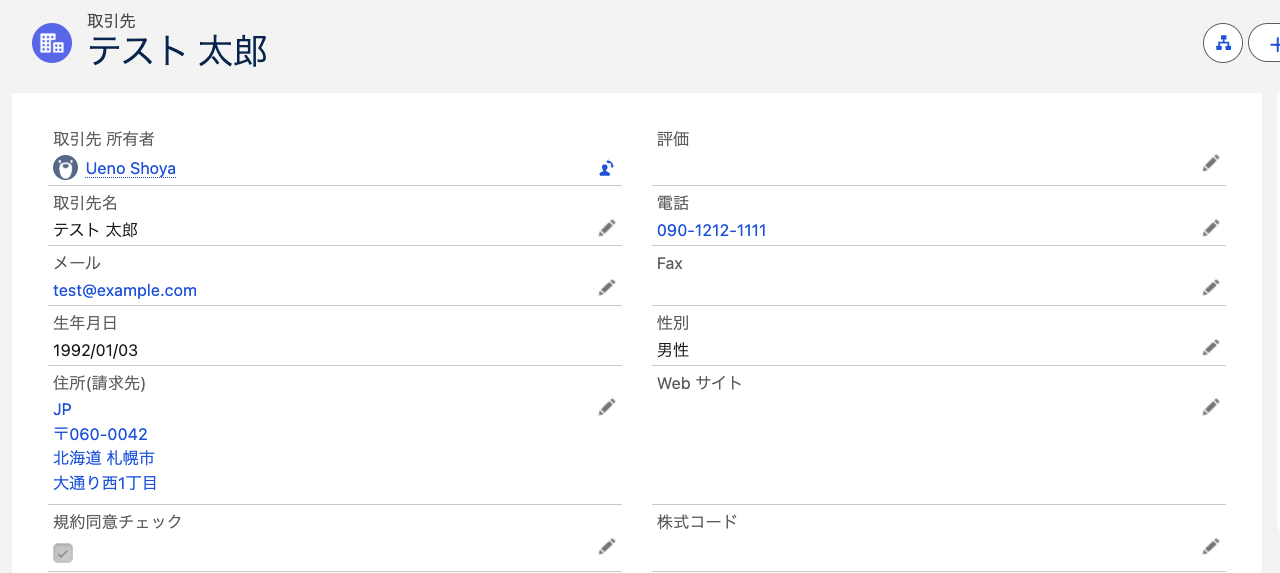Viewport: 1280px width, 573px height.
Task: Click Ueno Shoya's avatar icon
Action: [x=65, y=168]
